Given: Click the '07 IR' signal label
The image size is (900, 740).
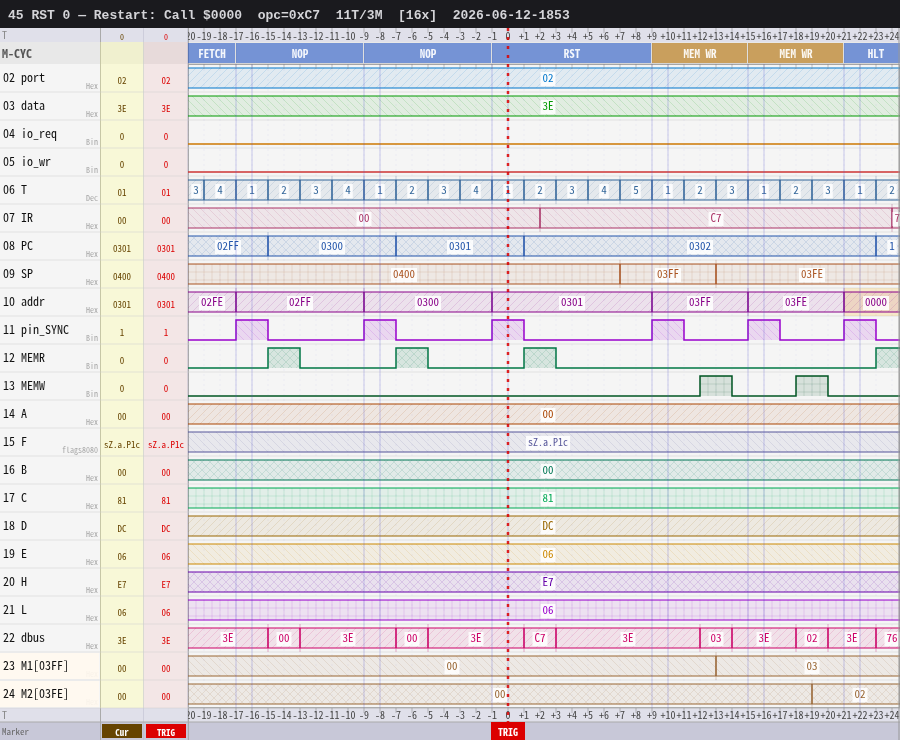Looking at the screenshot, I should click(18, 218).
